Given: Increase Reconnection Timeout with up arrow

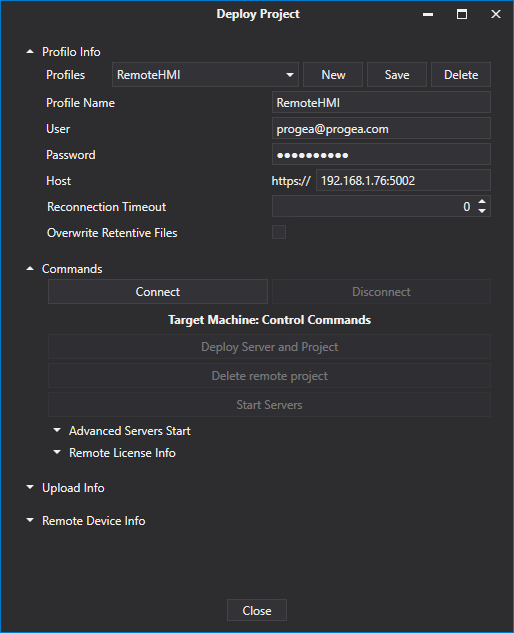Looking at the screenshot, I should (482, 201).
